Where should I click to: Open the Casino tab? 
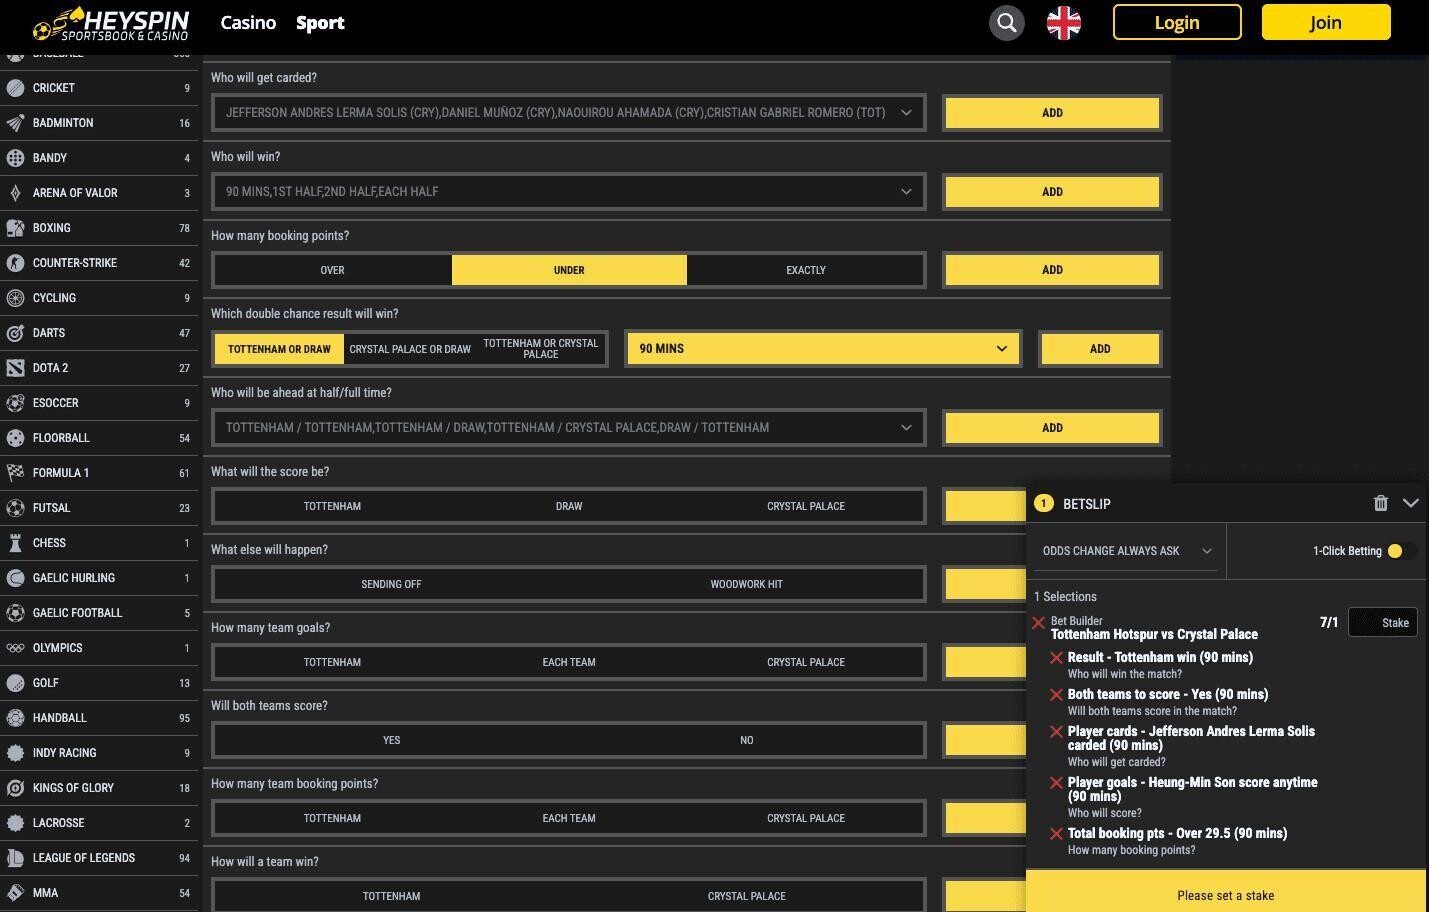coord(248,22)
